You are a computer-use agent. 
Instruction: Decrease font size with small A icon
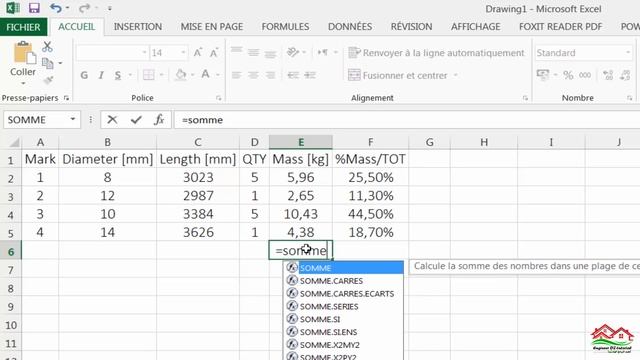click(x=213, y=53)
